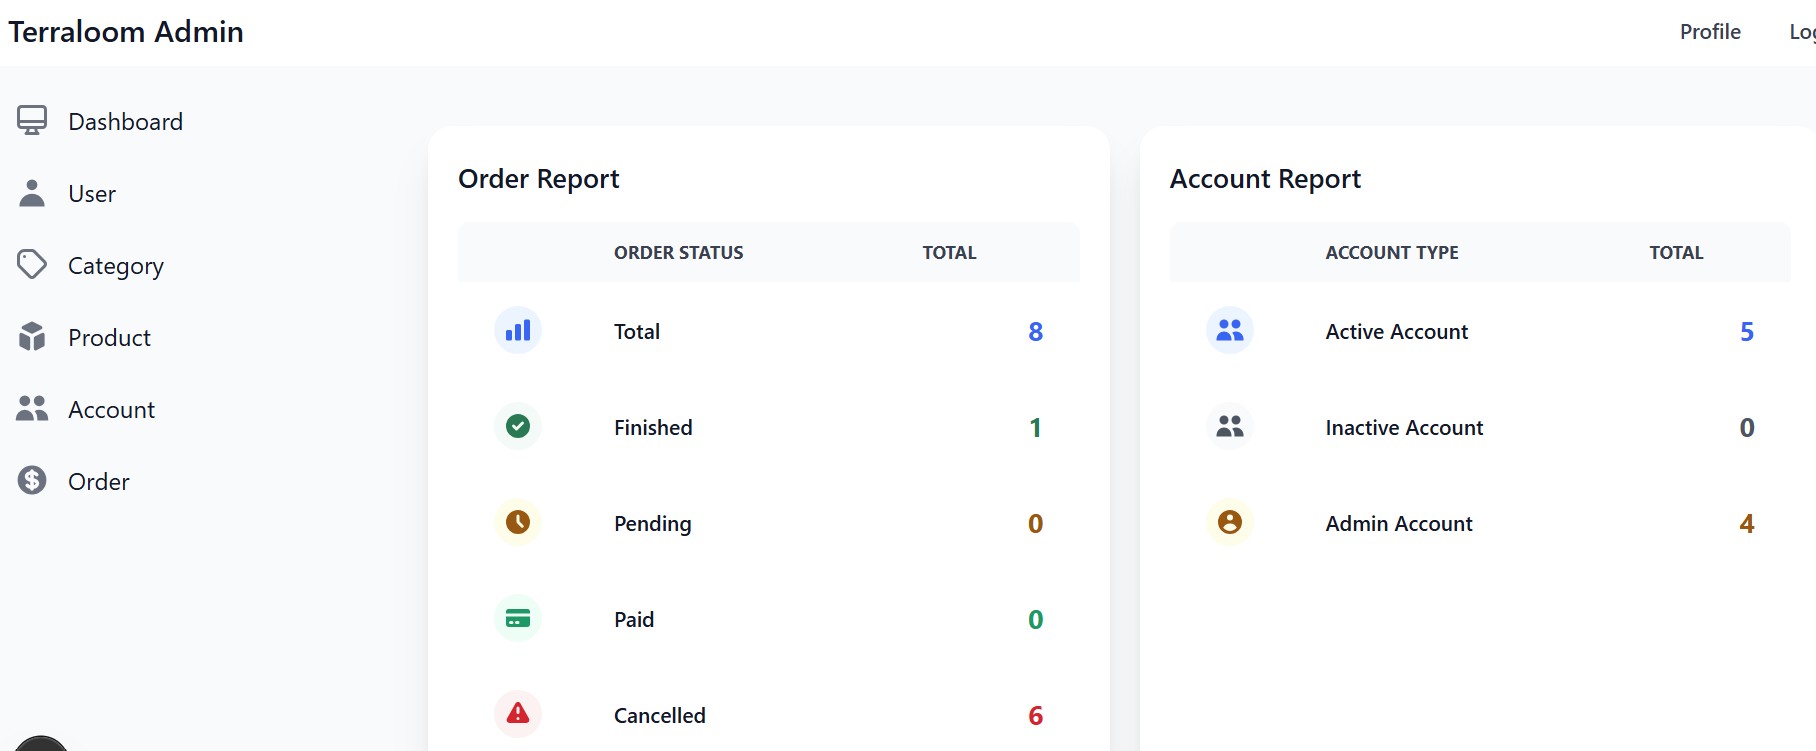1816x751 pixels.
Task: Open the Category menu label
Action: 116,266
